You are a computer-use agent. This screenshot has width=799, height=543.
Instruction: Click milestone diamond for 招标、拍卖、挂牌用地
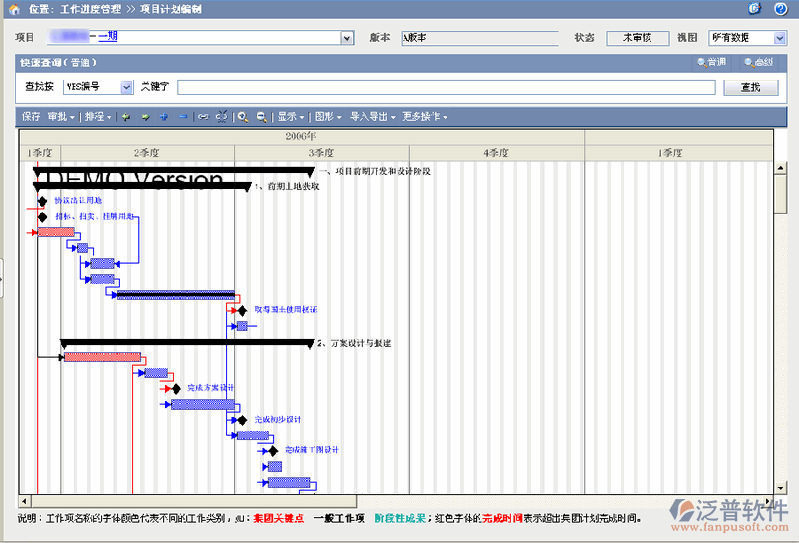coord(42,217)
